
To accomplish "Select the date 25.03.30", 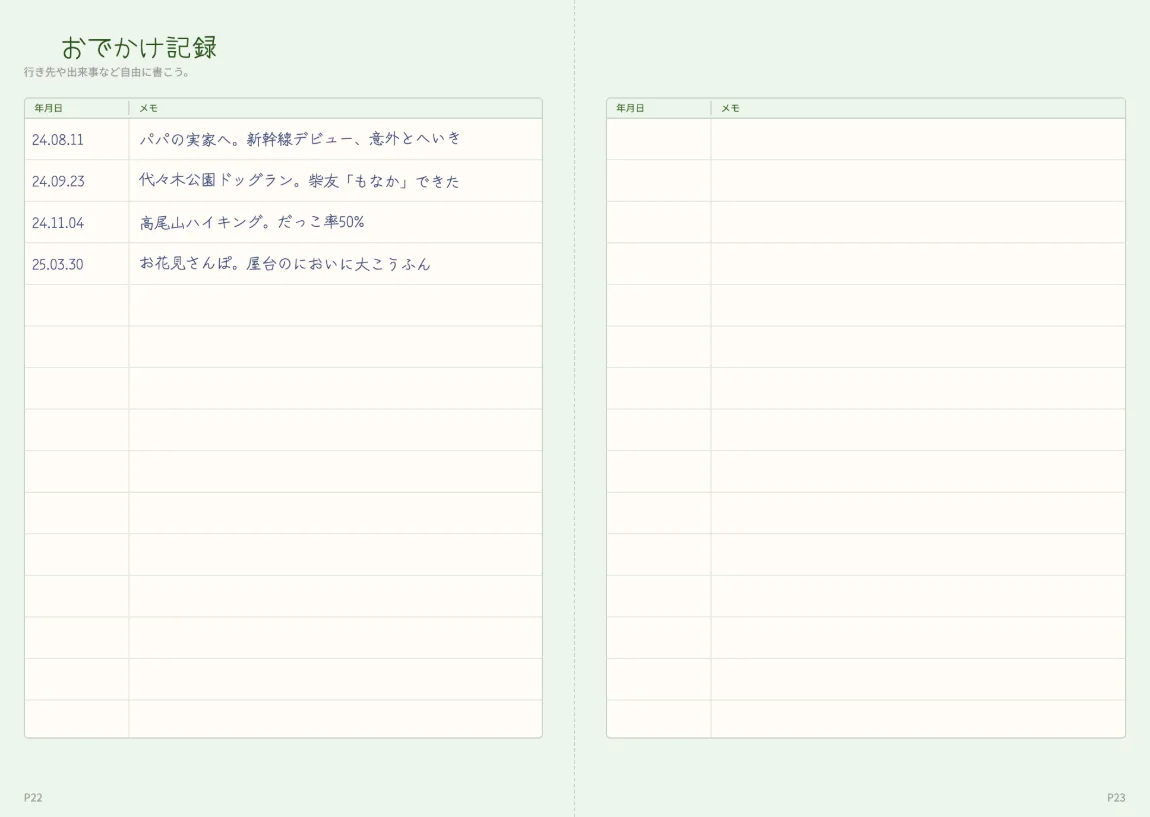I will coord(57,265).
